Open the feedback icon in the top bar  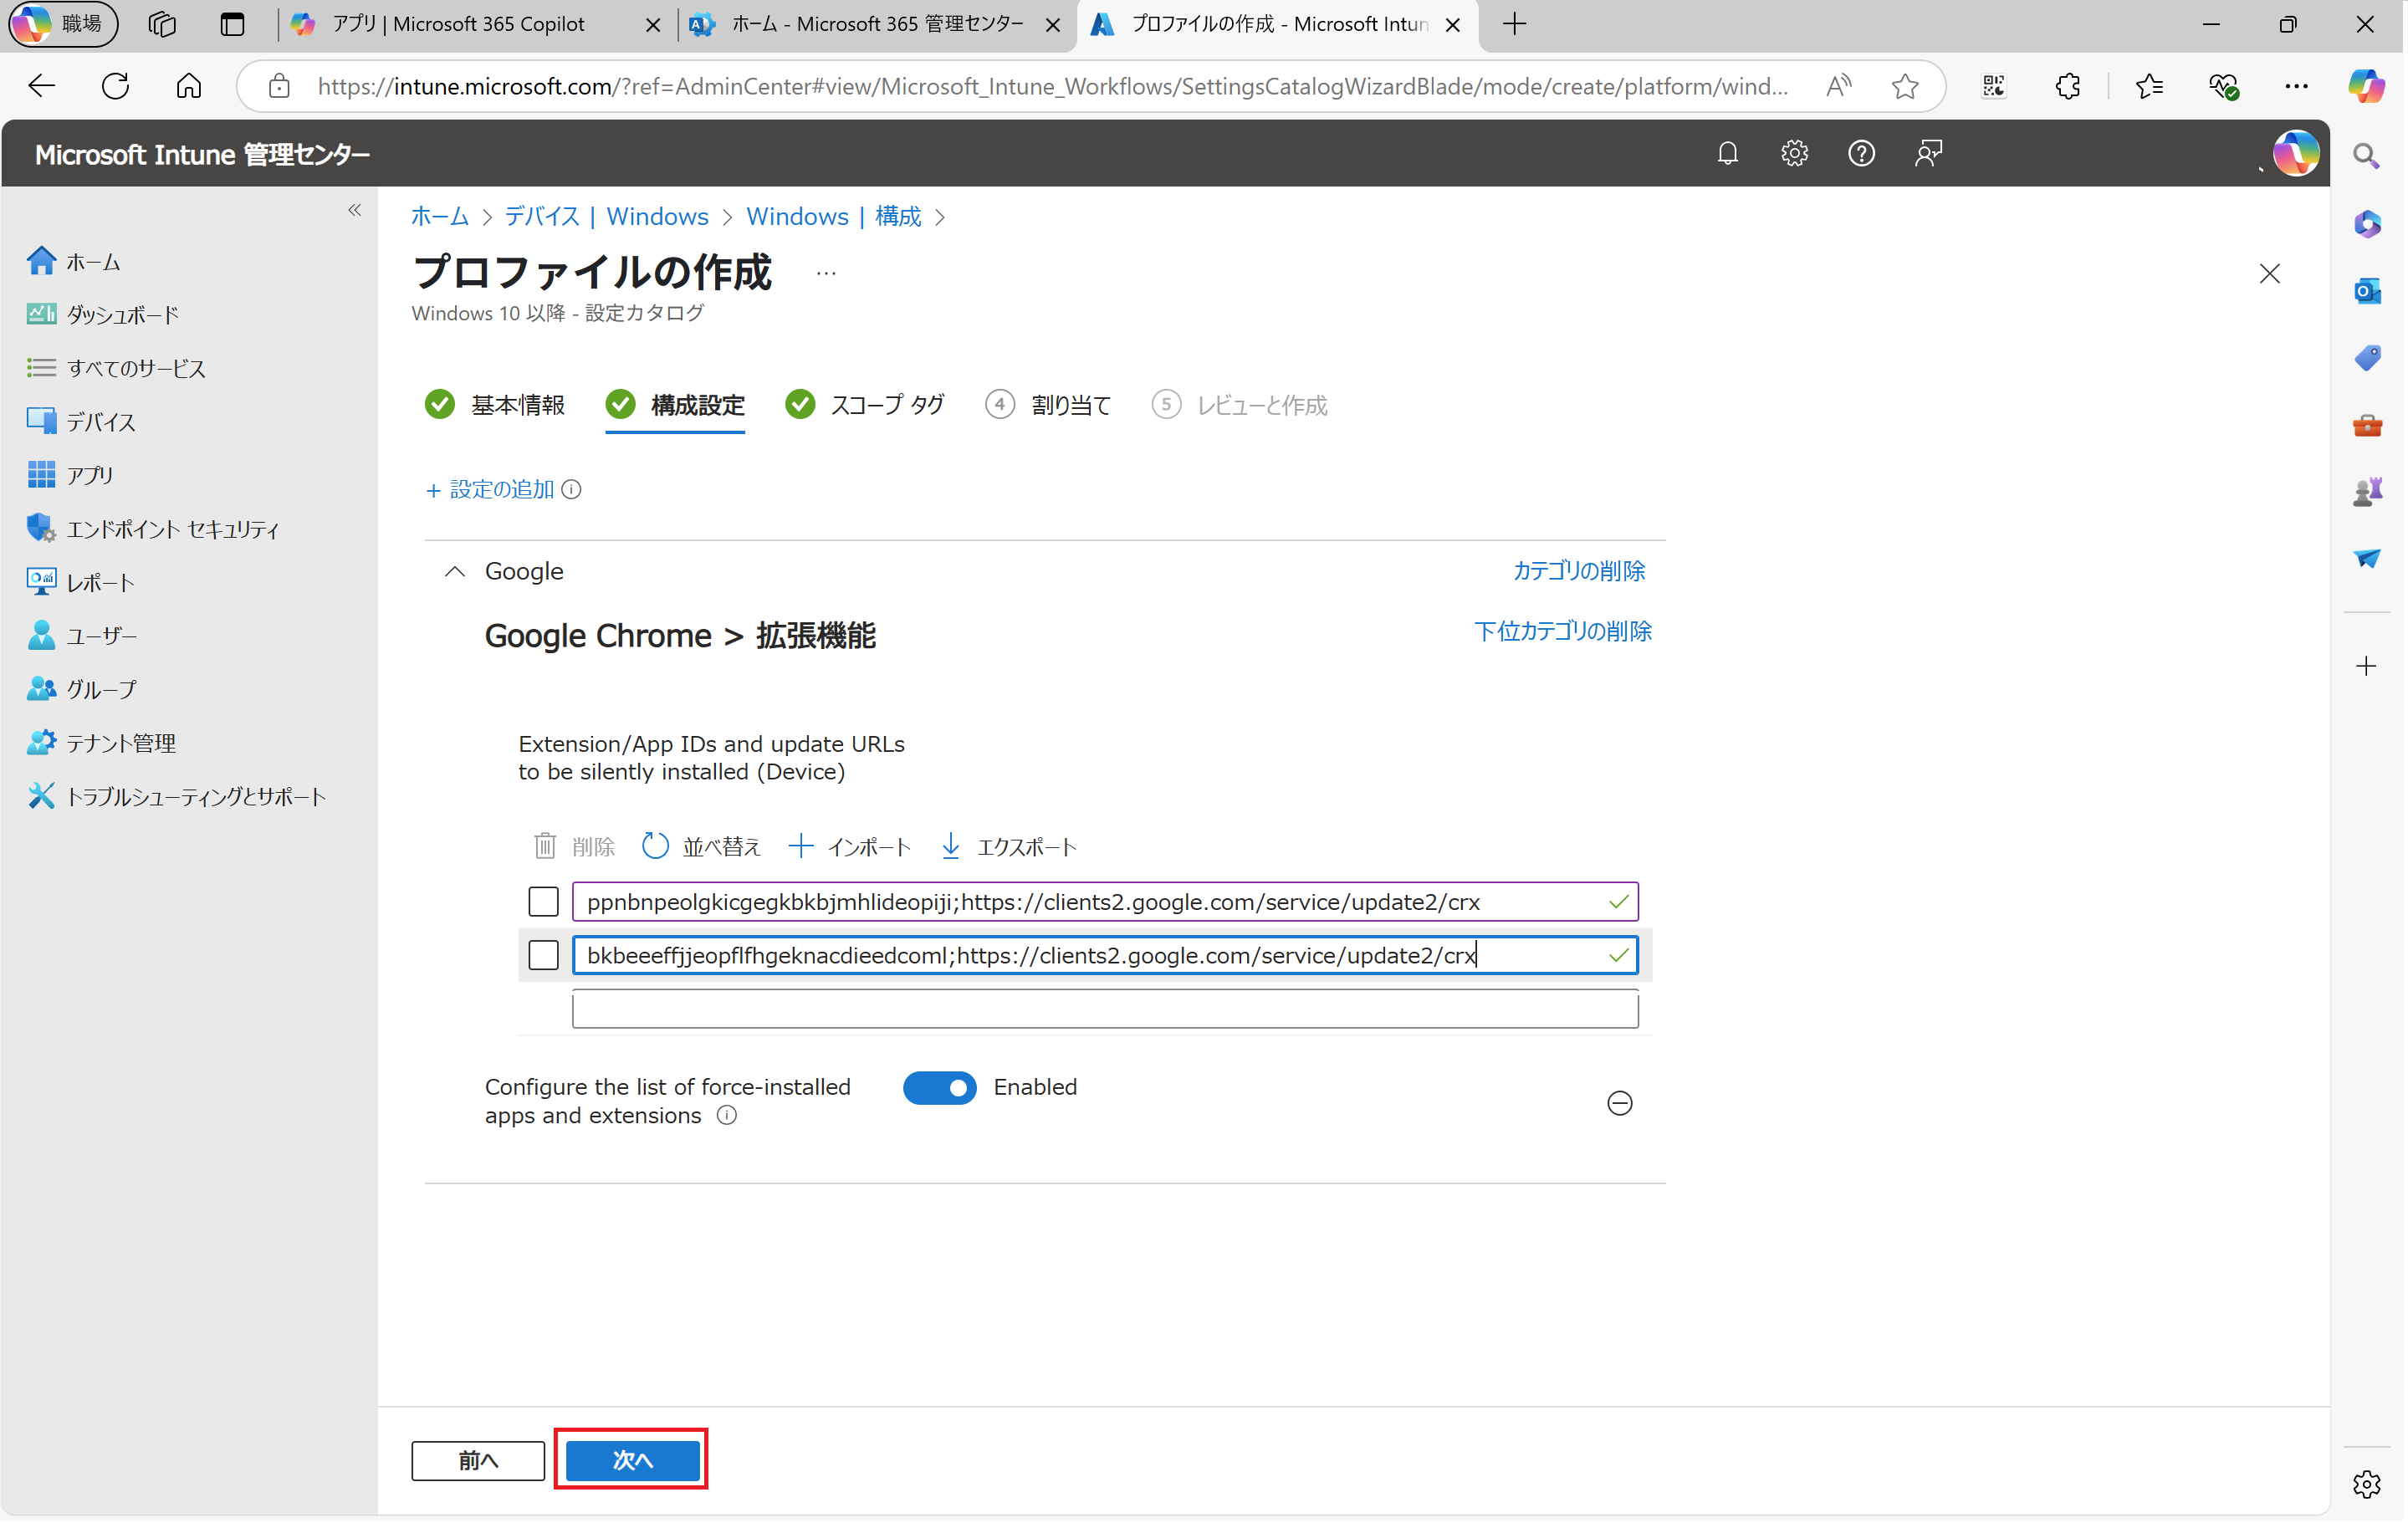click(1927, 153)
